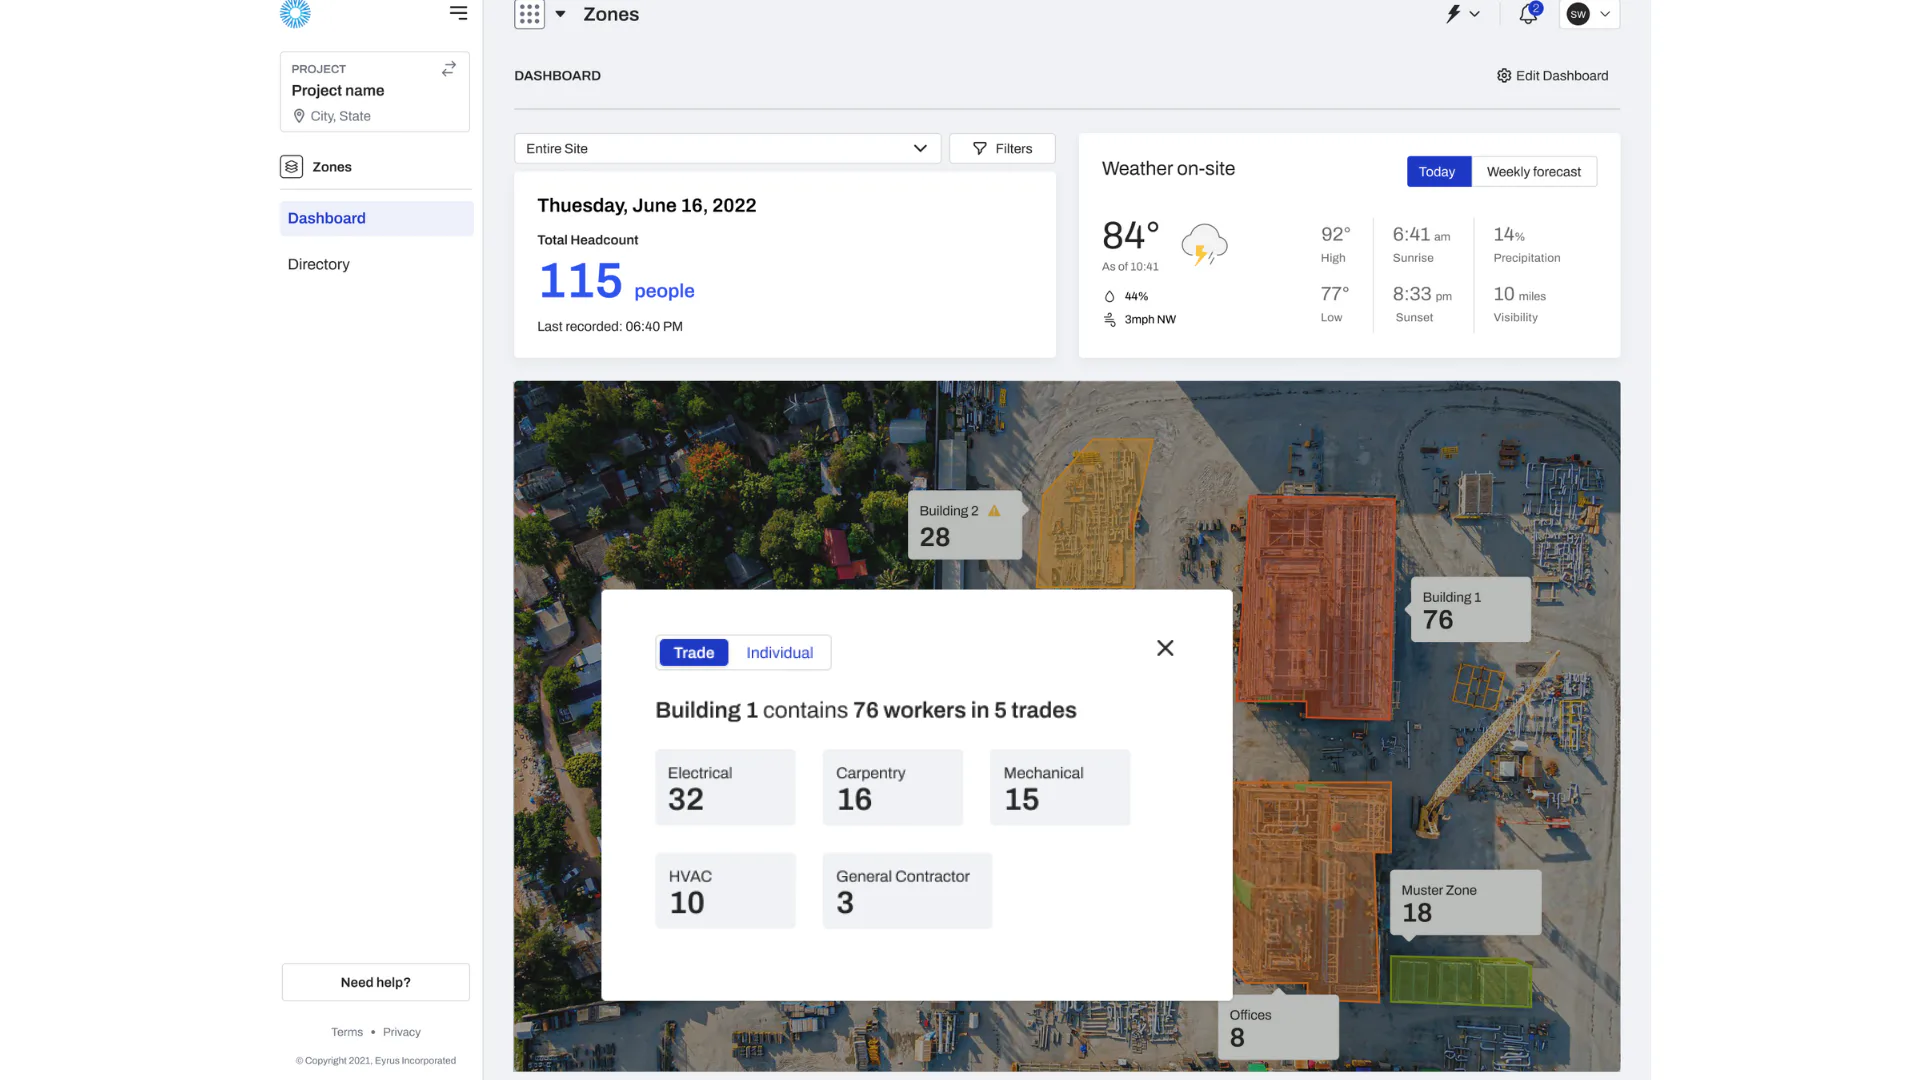The image size is (1920, 1080).
Task: Select the Trade toggle in the popup
Action: [x=694, y=653]
